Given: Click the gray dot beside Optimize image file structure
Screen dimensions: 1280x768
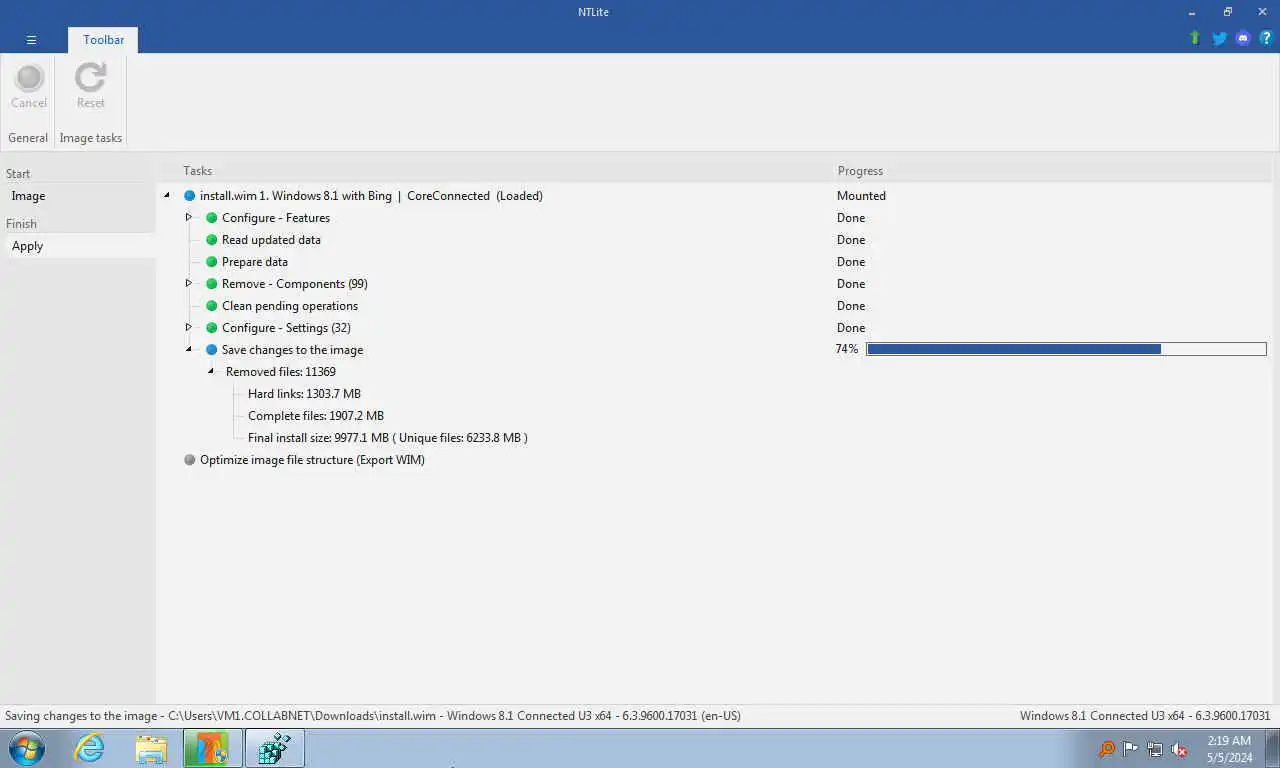Looking at the screenshot, I should pyautogui.click(x=189, y=460).
